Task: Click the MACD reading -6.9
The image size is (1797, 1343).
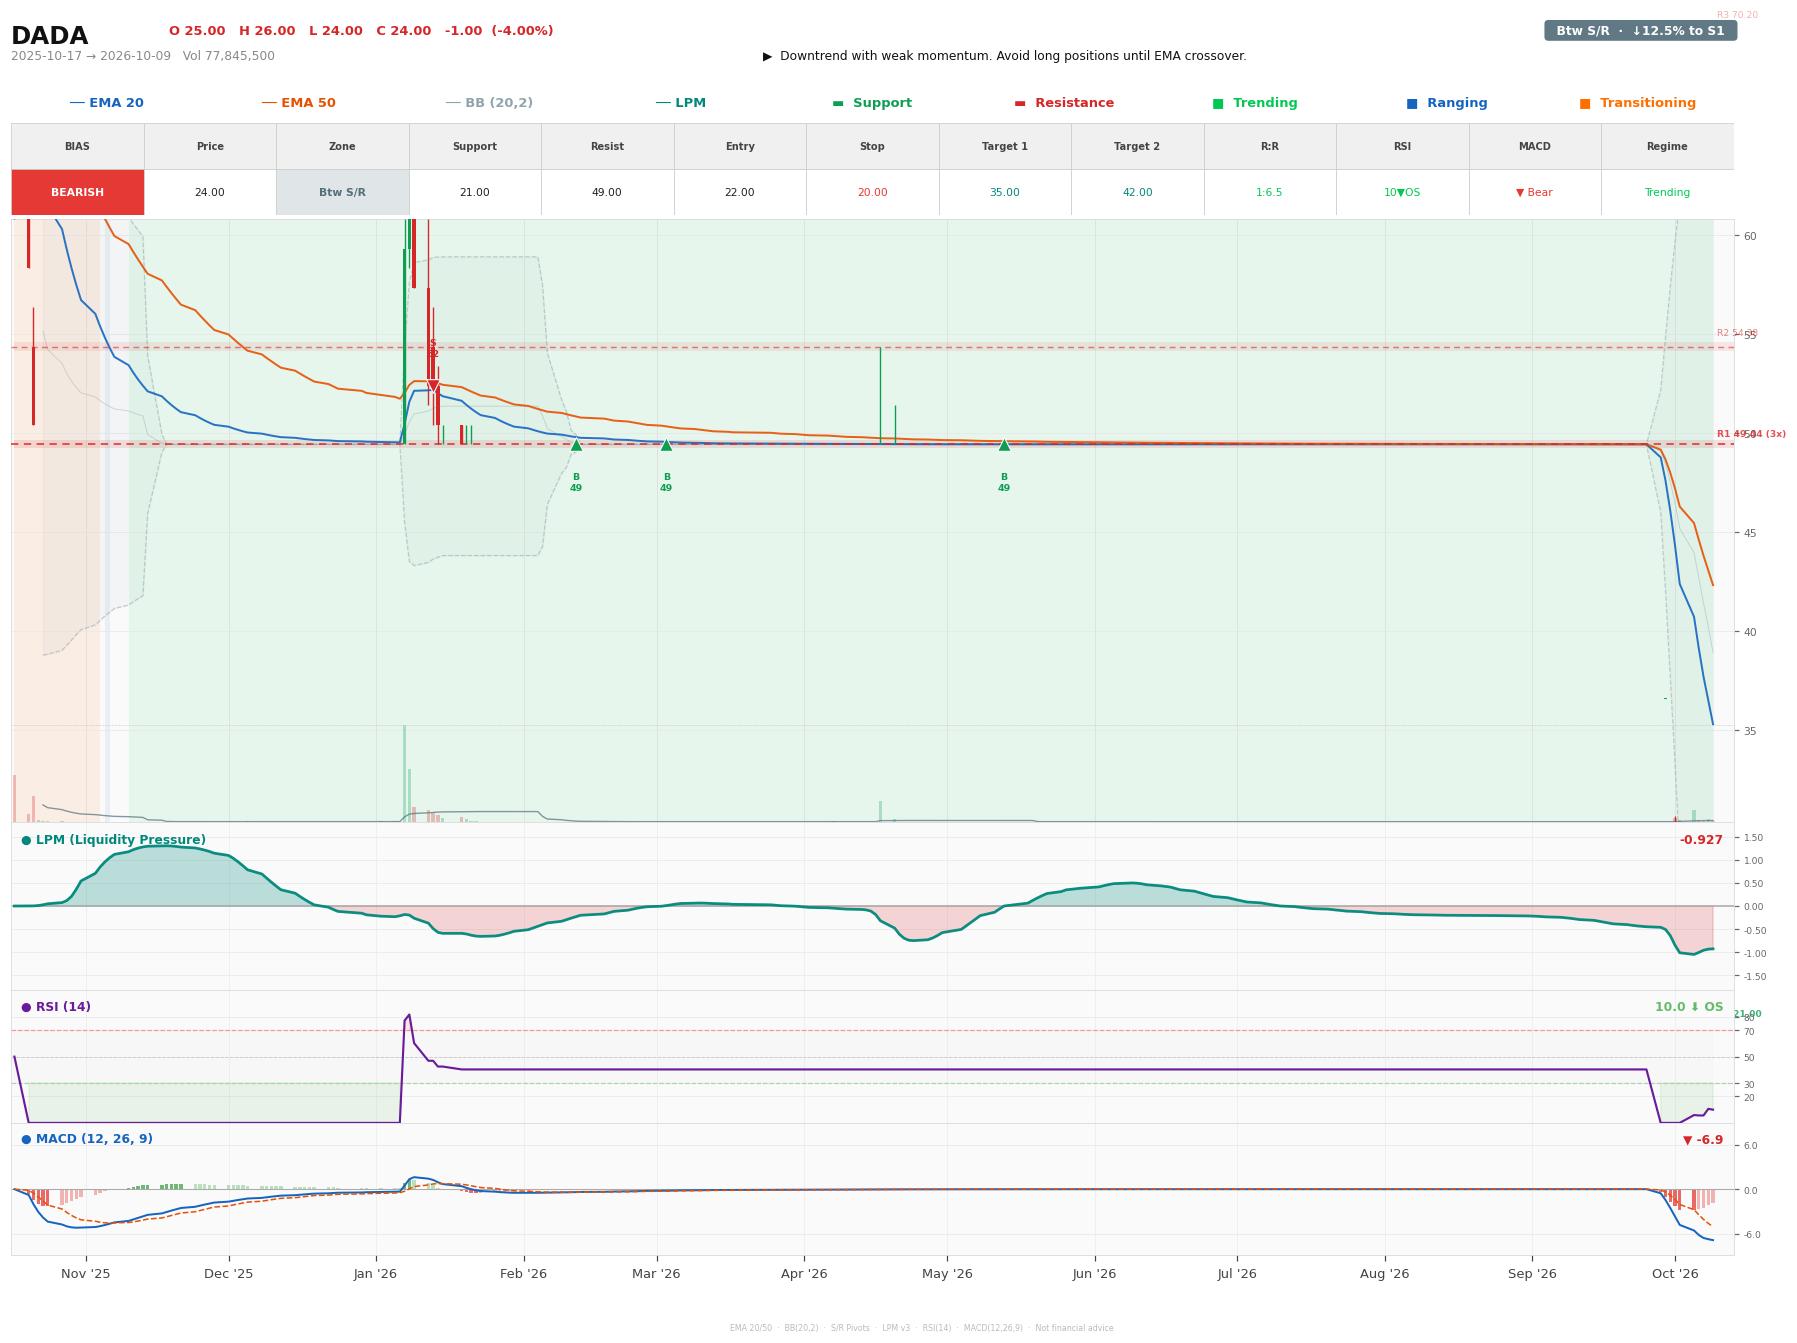Action: 1703,1140
